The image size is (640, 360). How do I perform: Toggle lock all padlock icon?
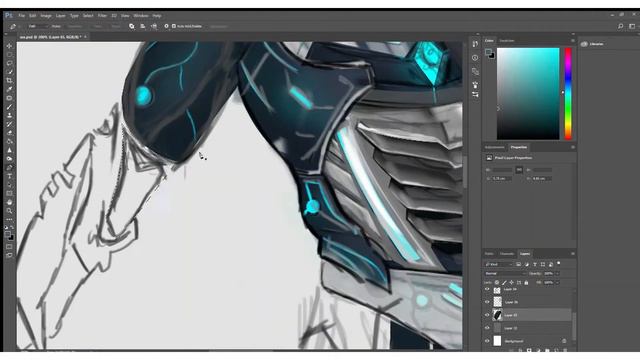point(526,282)
